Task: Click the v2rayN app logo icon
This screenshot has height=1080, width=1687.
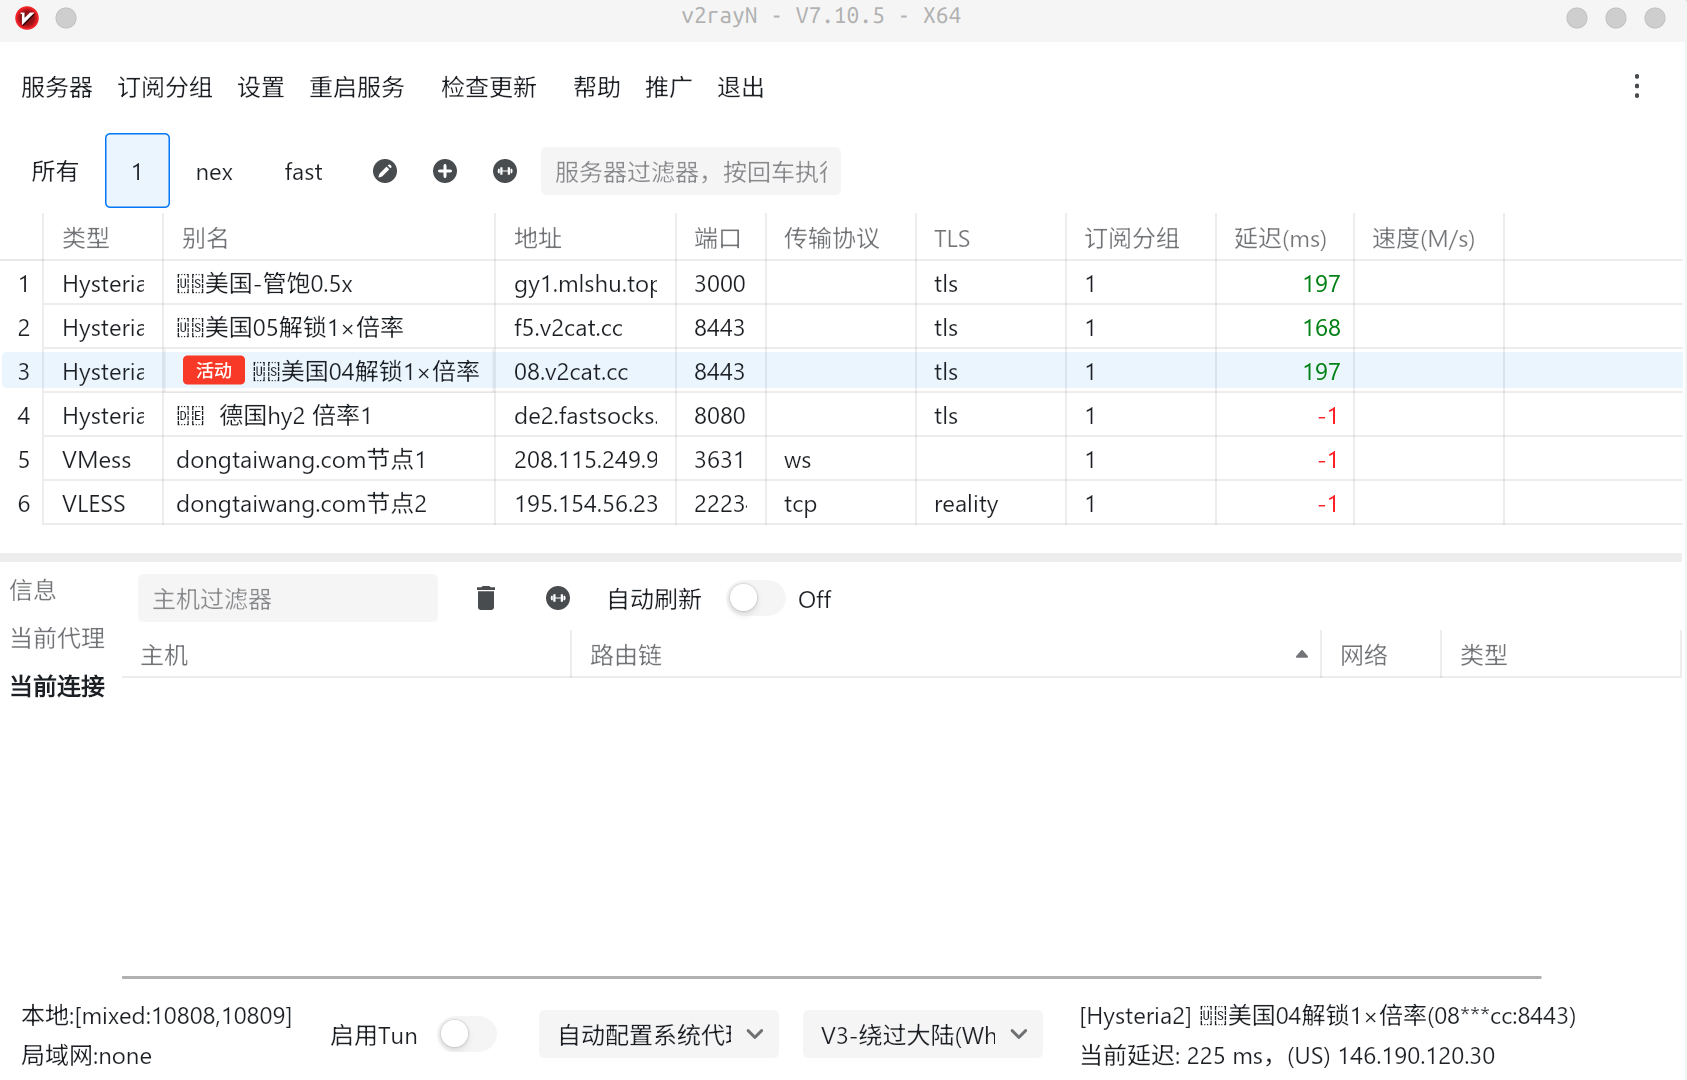Action: (27, 17)
